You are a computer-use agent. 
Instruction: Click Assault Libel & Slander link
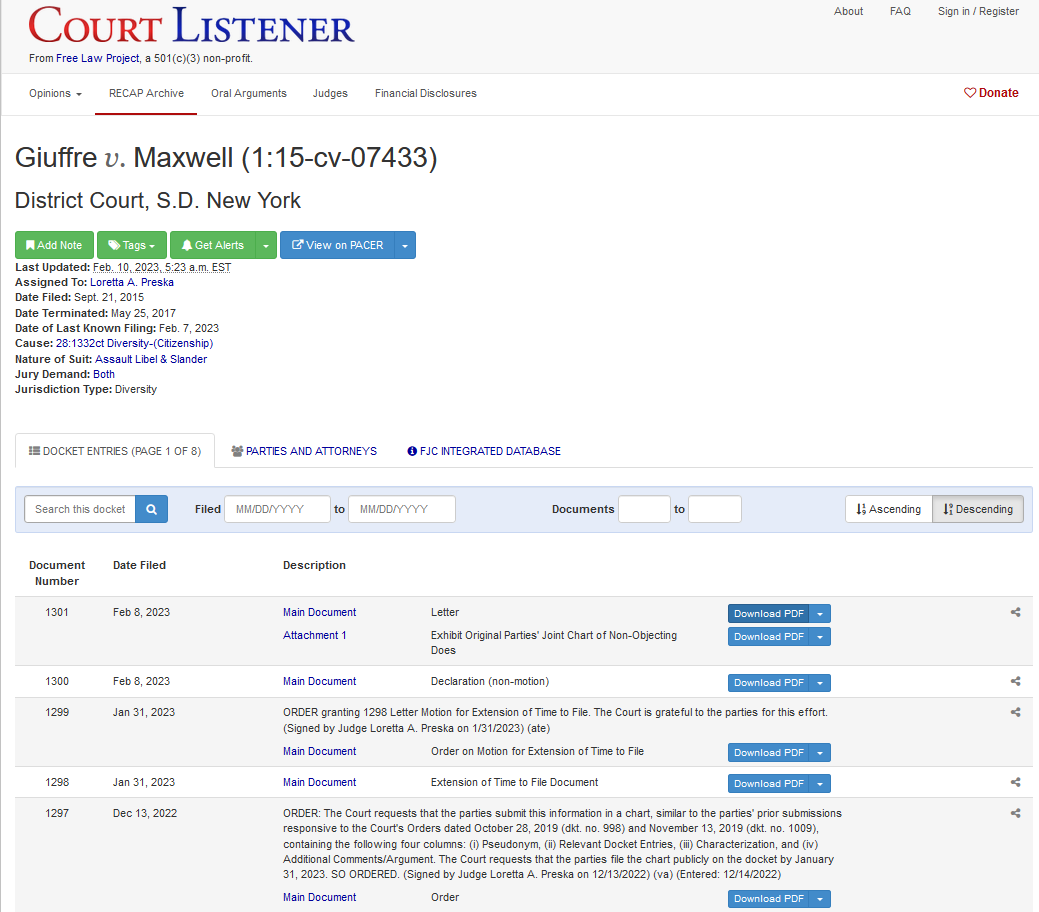[x=151, y=359]
